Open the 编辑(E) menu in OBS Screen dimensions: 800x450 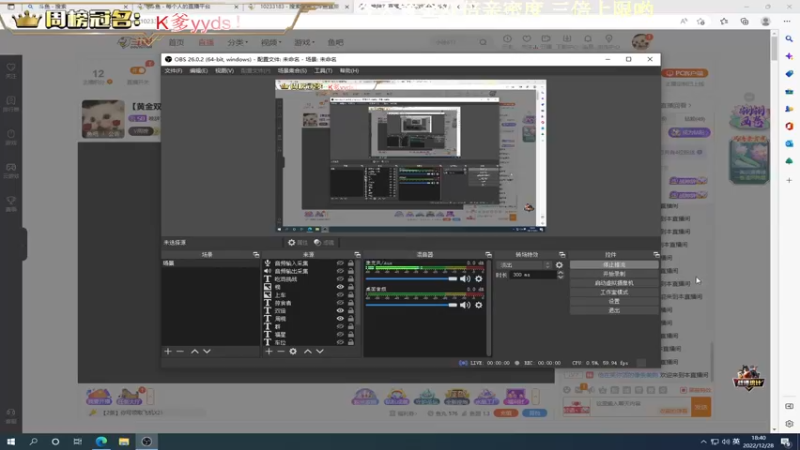(198, 71)
